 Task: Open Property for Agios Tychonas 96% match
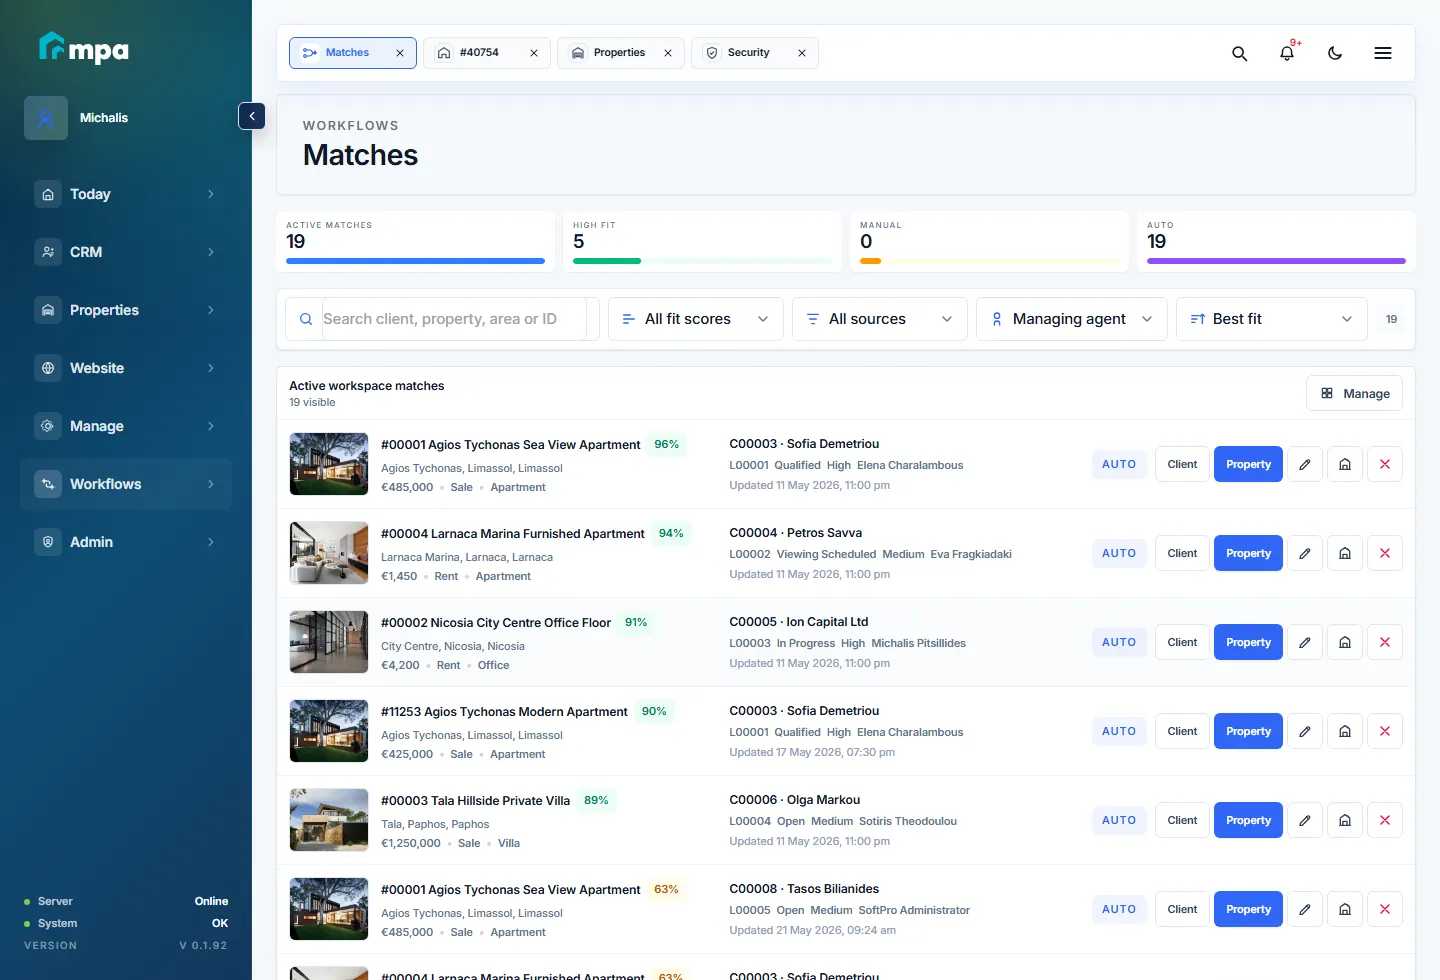click(x=1248, y=464)
